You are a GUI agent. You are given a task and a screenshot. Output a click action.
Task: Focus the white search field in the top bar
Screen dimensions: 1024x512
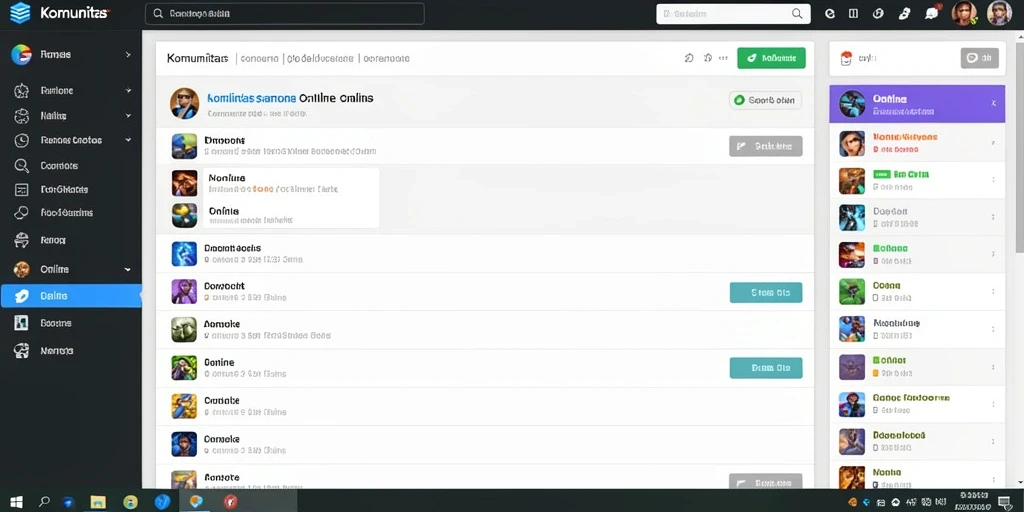(x=733, y=14)
